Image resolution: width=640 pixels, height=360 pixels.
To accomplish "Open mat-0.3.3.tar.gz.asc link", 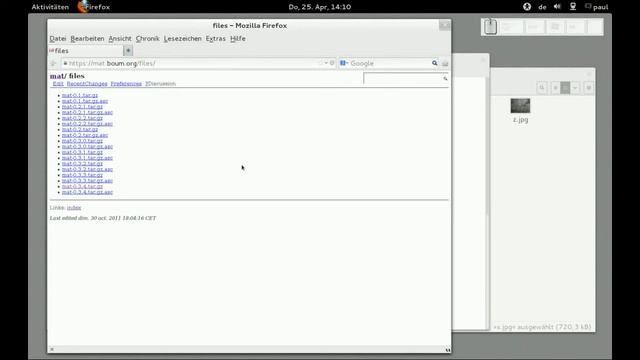I will pos(87,181).
